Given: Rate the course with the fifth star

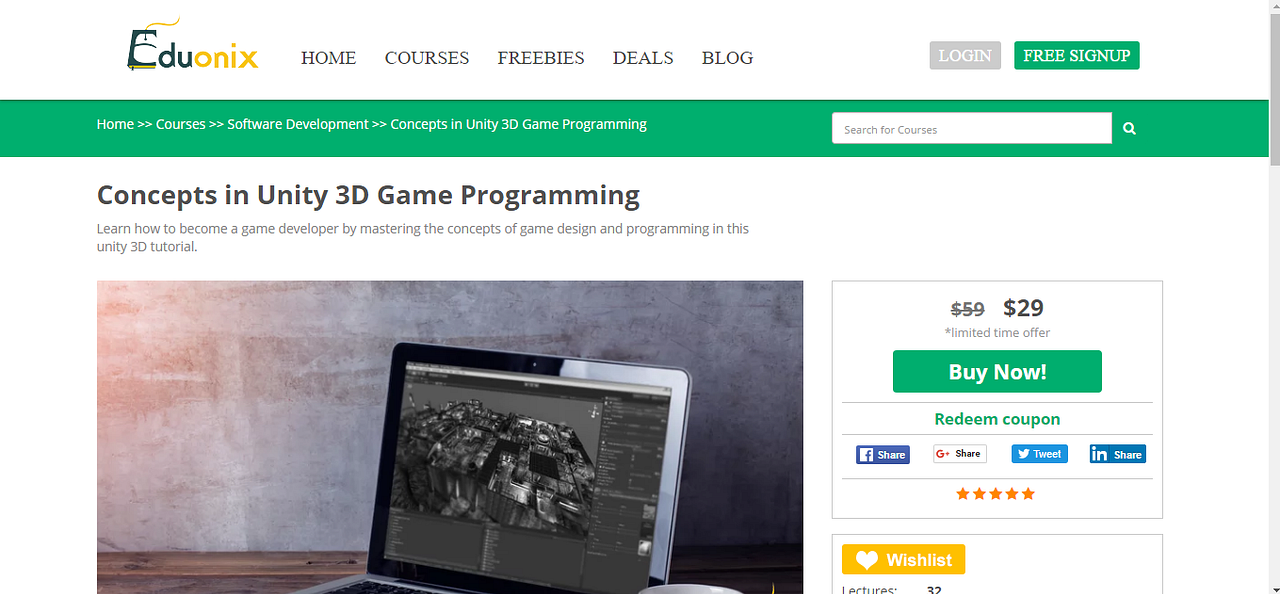Looking at the screenshot, I should [1028, 493].
